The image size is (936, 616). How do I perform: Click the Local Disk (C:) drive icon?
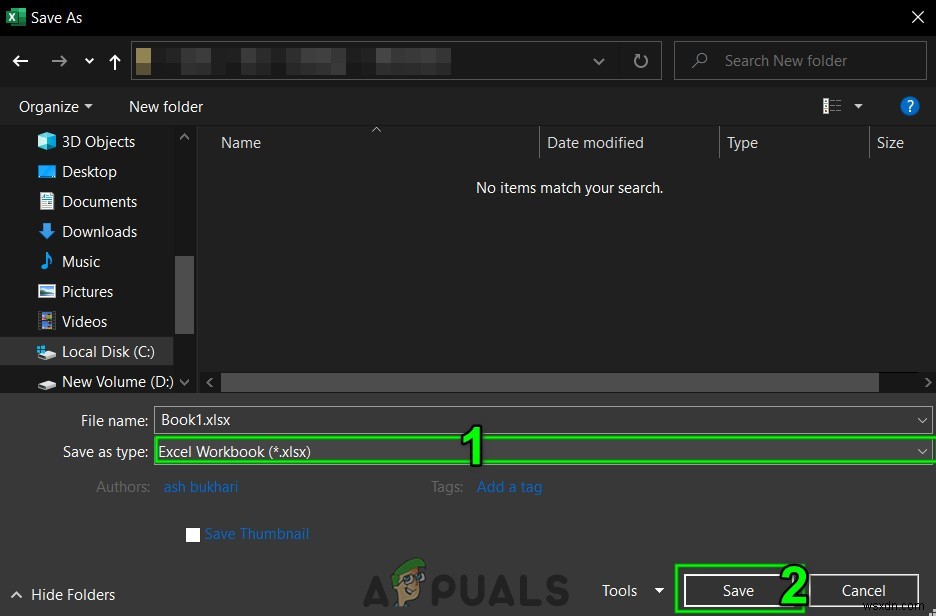[x=46, y=352]
